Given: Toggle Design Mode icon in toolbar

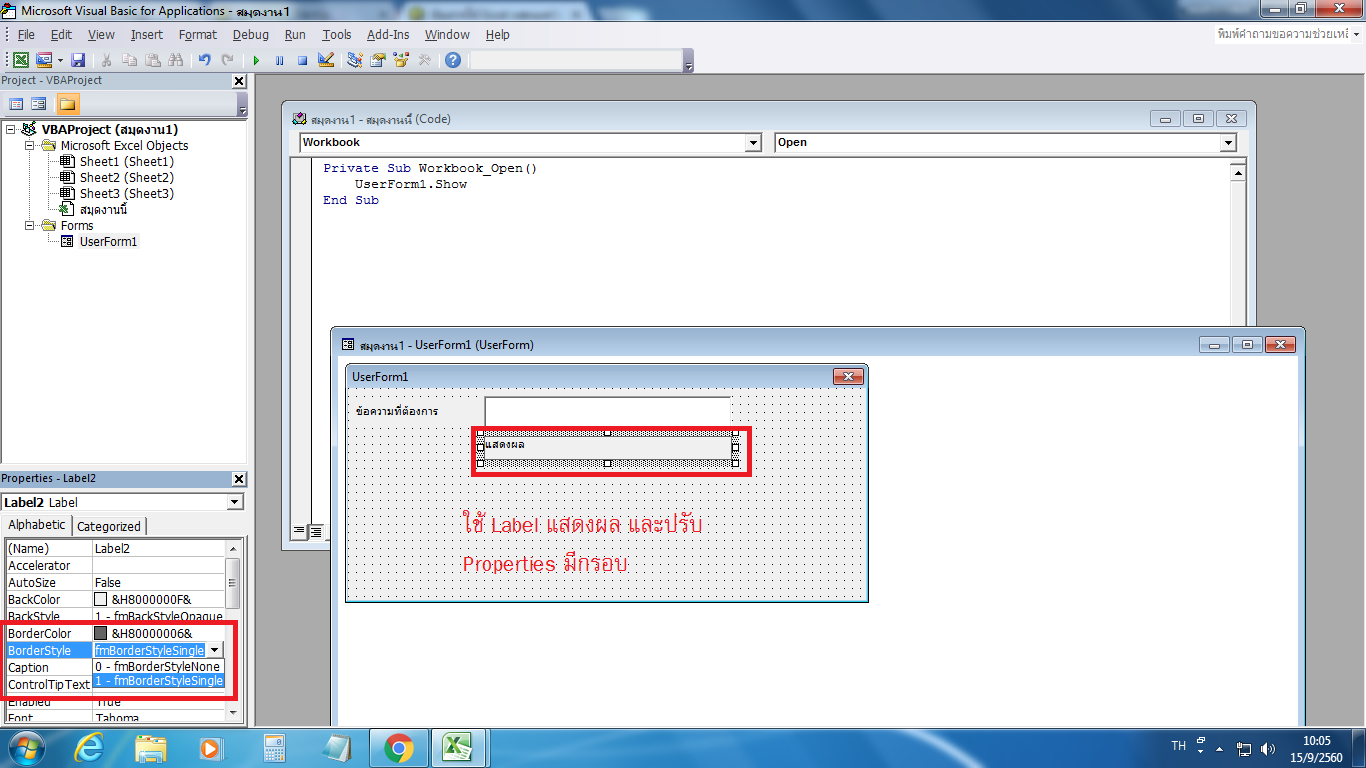Looking at the screenshot, I should (325, 60).
